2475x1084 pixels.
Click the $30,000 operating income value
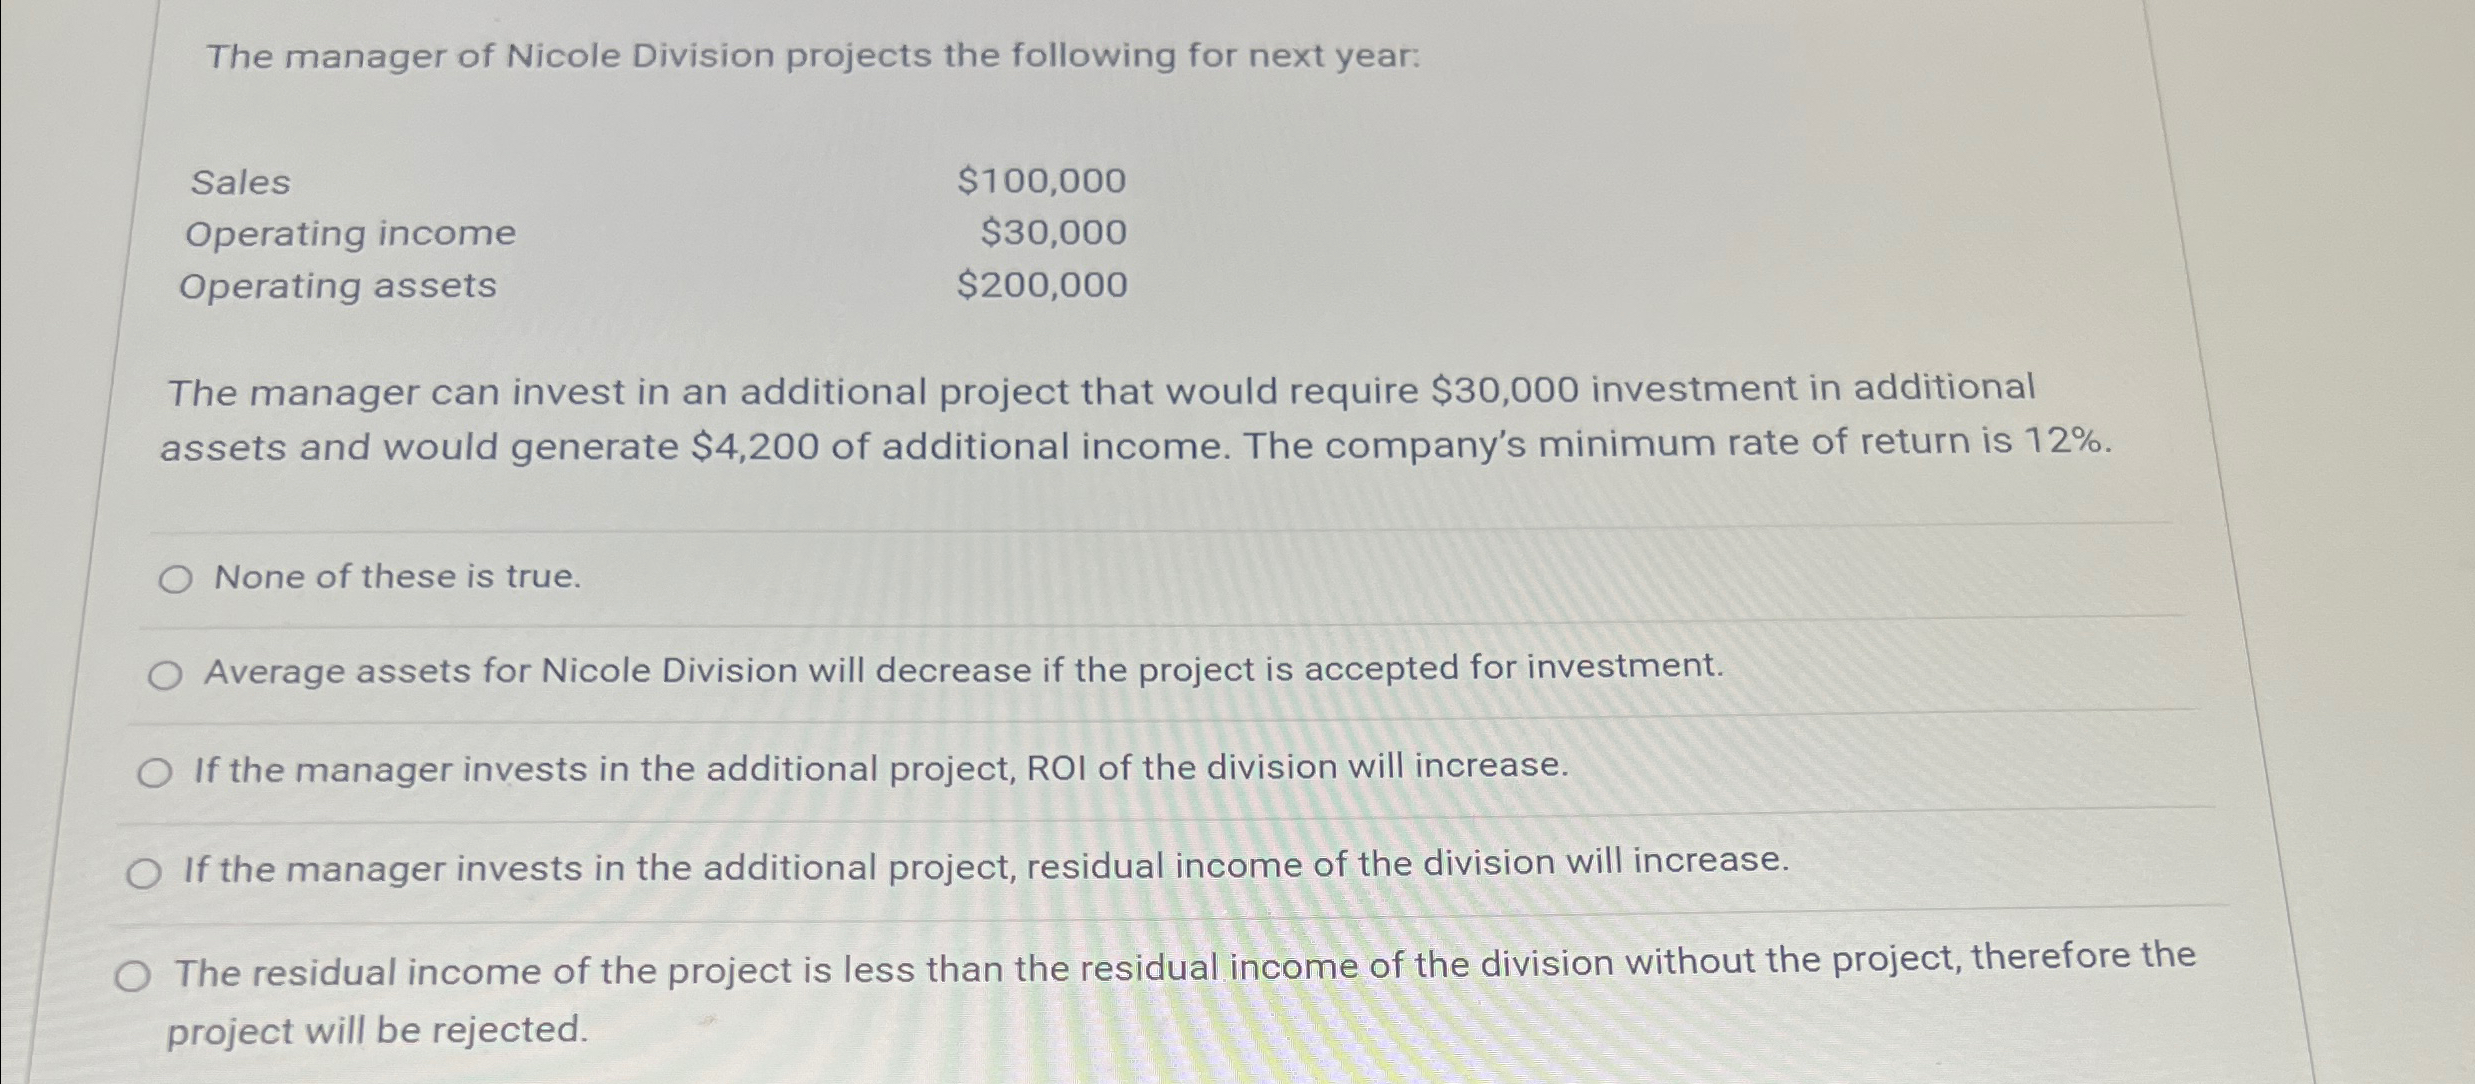[1049, 235]
